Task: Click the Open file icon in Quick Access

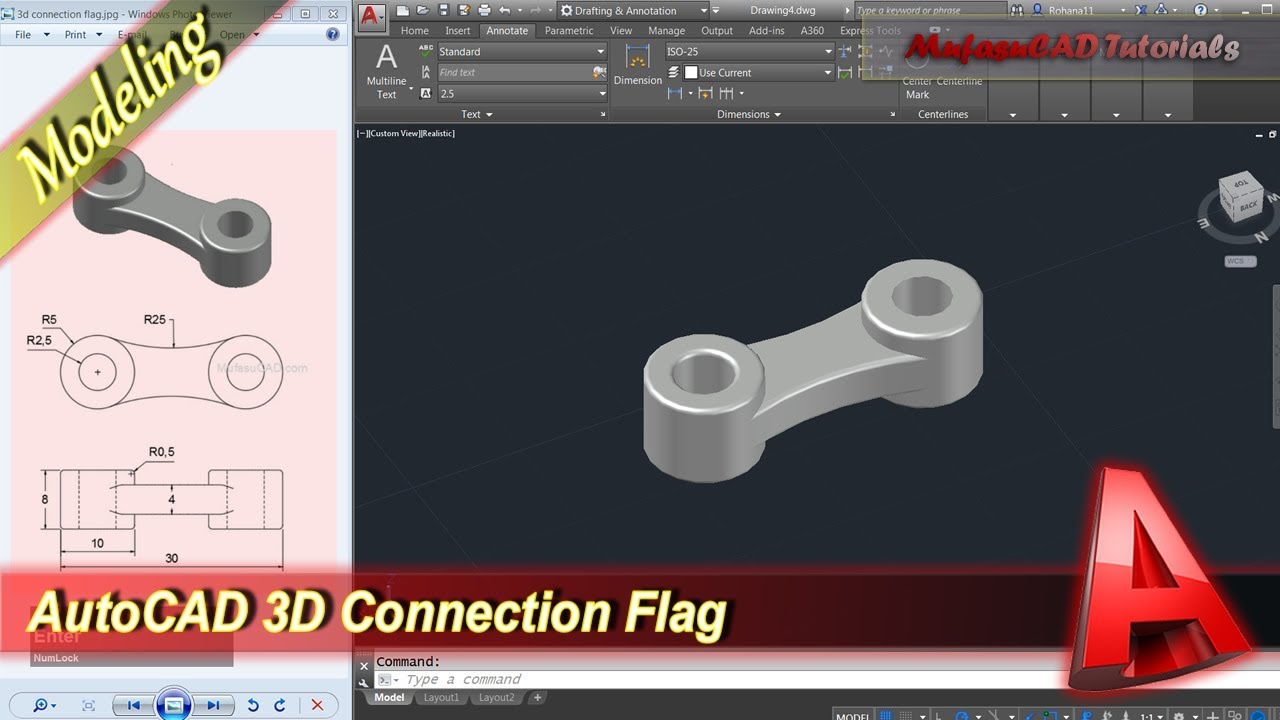Action: tap(423, 10)
